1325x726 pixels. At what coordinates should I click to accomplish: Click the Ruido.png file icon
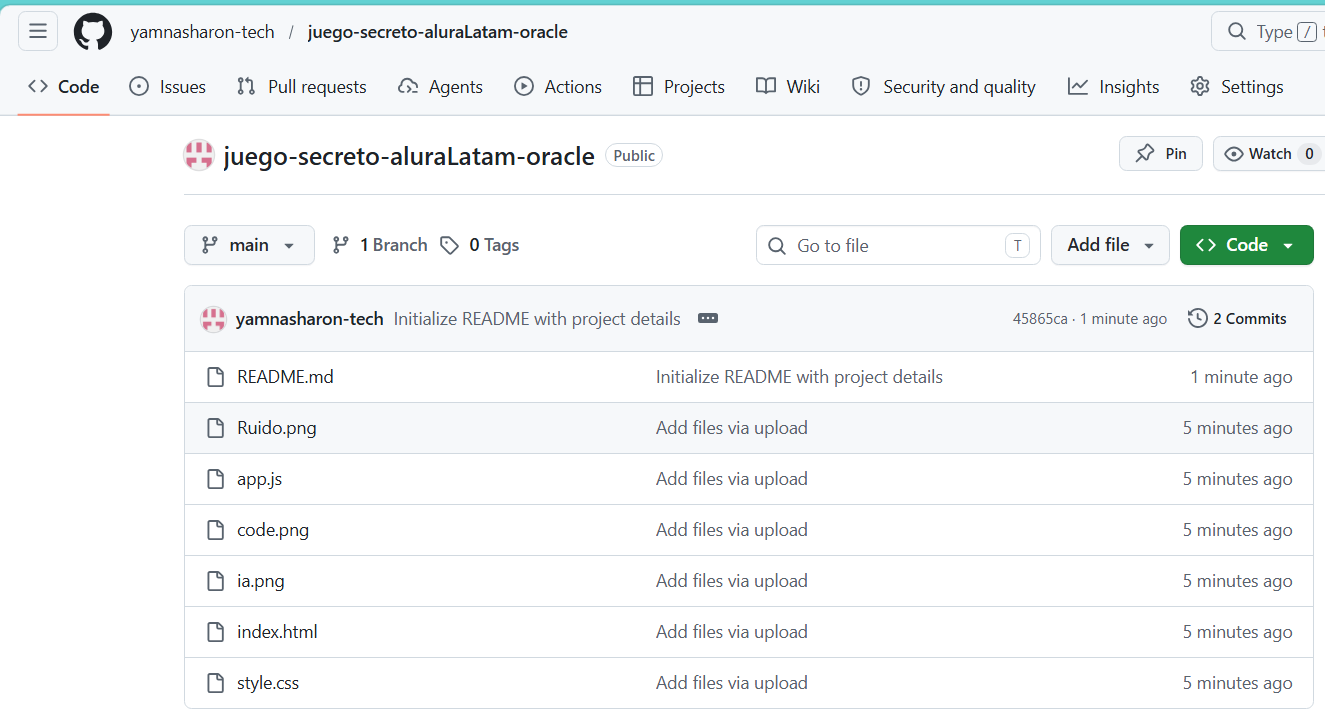pyautogui.click(x=215, y=428)
